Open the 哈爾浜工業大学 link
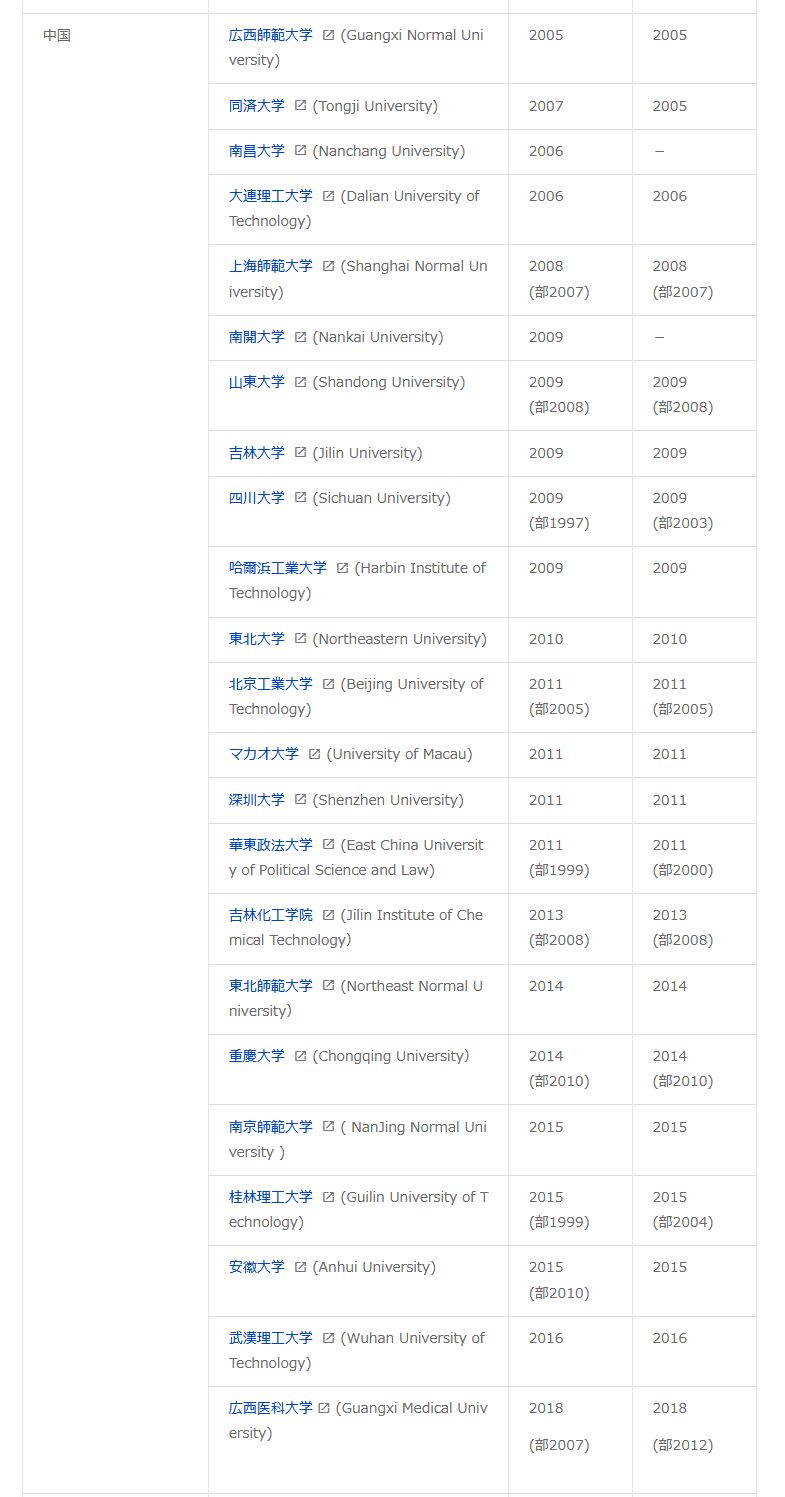The image size is (785, 1497). (x=277, y=568)
